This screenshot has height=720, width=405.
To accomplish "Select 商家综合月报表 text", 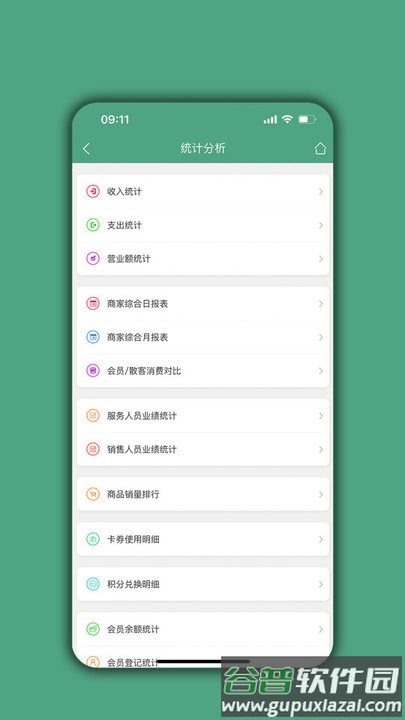I will tap(137, 337).
